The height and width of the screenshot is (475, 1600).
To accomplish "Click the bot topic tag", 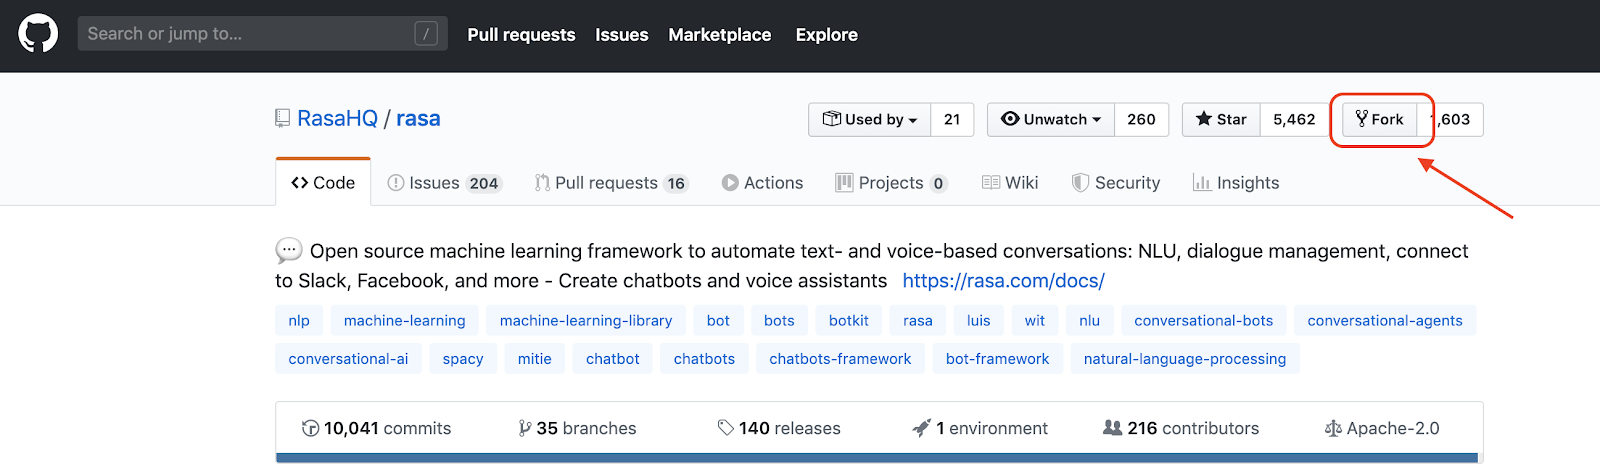I will pyautogui.click(x=718, y=321).
